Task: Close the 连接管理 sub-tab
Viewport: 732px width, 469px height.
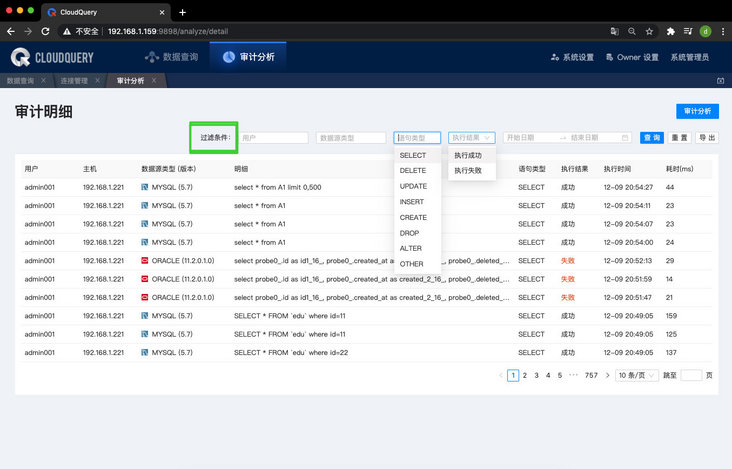Action: click(x=98, y=81)
